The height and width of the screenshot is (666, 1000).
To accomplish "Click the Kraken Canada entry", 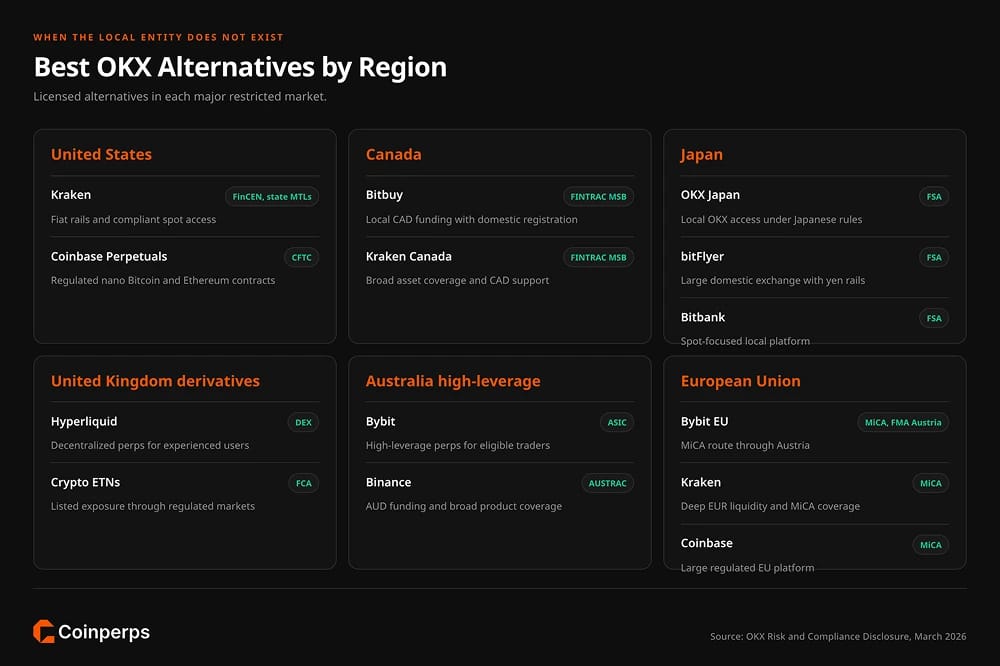I will pos(409,256).
